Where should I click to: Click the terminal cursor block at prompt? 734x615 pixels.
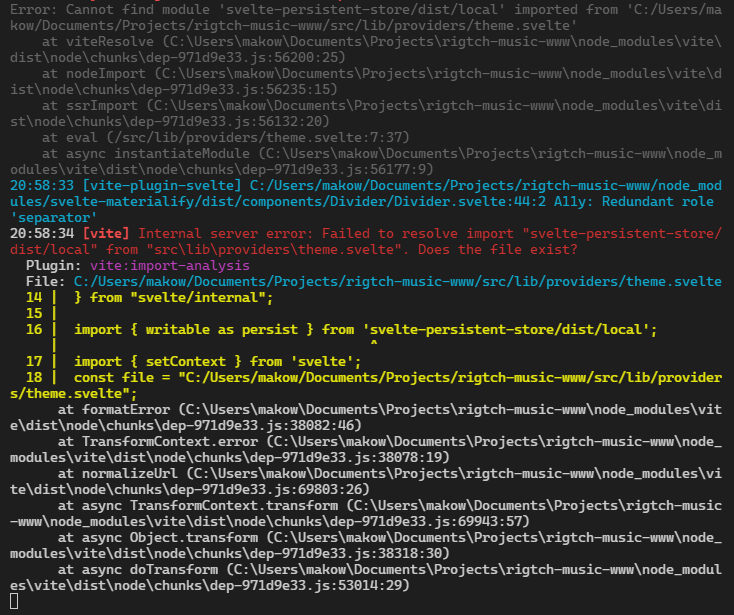click(x=14, y=601)
